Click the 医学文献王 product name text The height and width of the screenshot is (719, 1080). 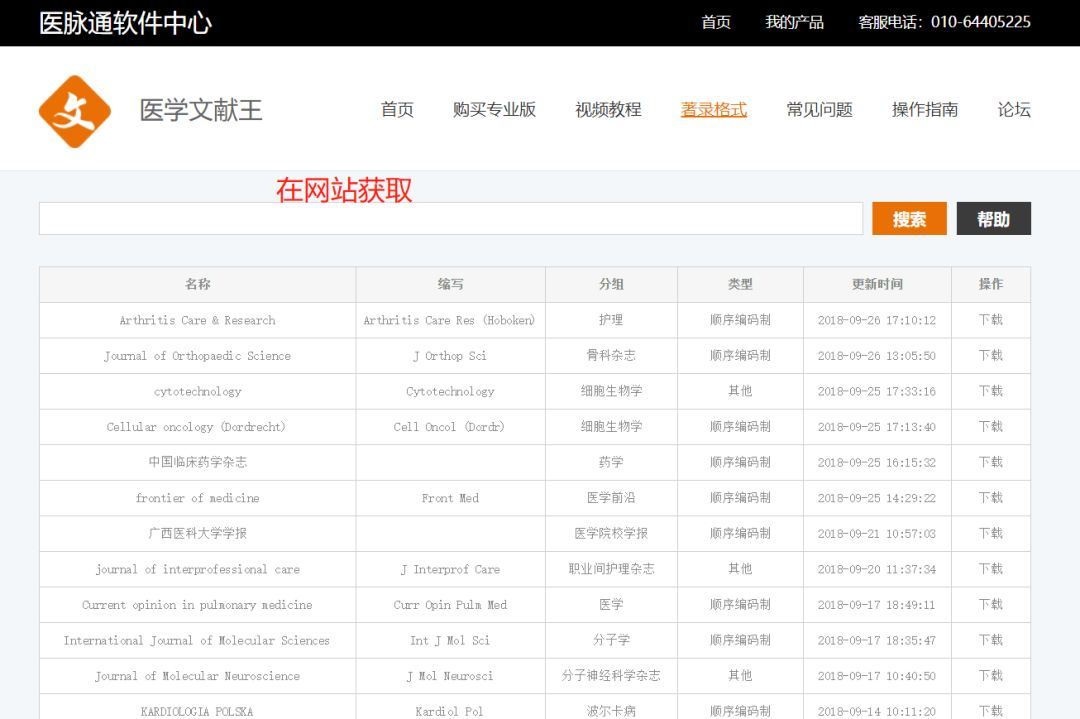(201, 110)
